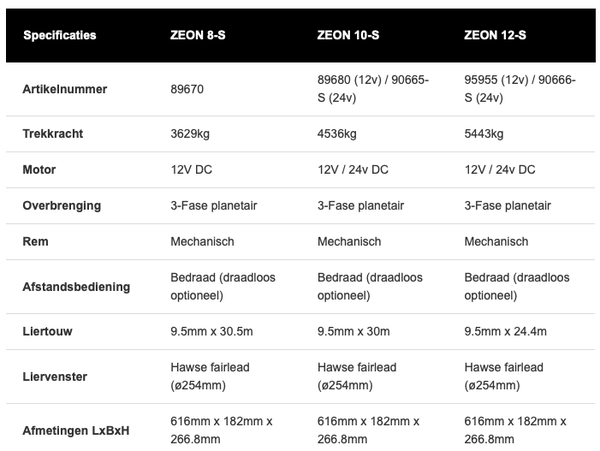This screenshot has height=451, width=600.
Task: Click the 5443kg pulling force value
Action: pyautogui.click(x=485, y=134)
